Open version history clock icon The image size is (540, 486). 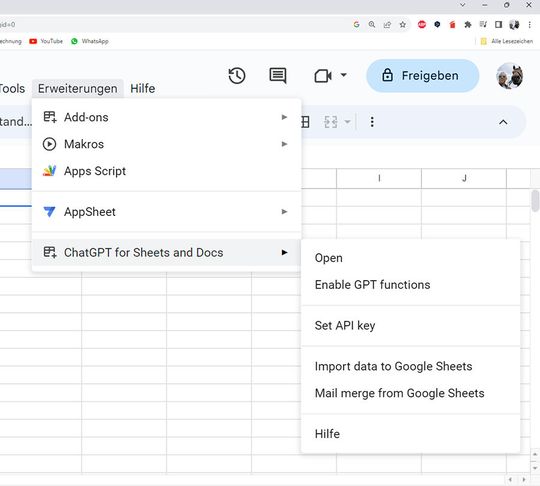(237, 75)
